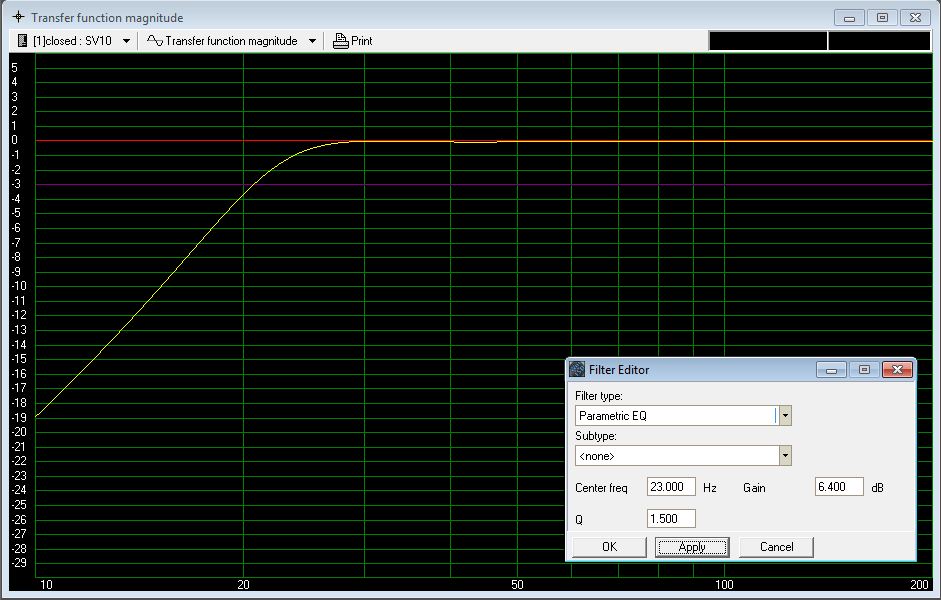Click the Center freq field showing 23.000
Viewport: 941px width, 600px height.
(x=671, y=487)
